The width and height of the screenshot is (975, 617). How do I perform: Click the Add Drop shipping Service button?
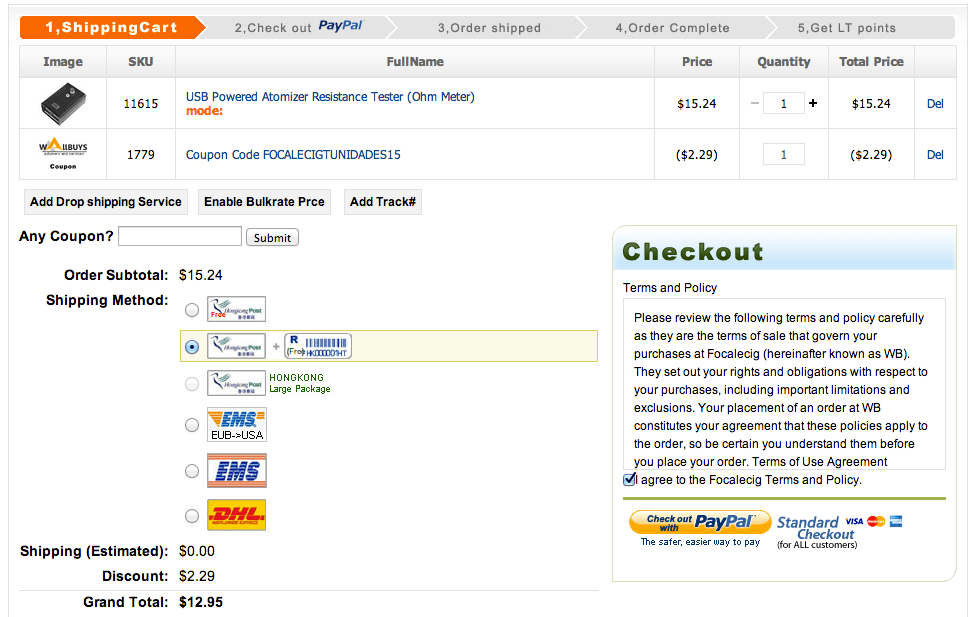pyautogui.click(x=106, y=202)
